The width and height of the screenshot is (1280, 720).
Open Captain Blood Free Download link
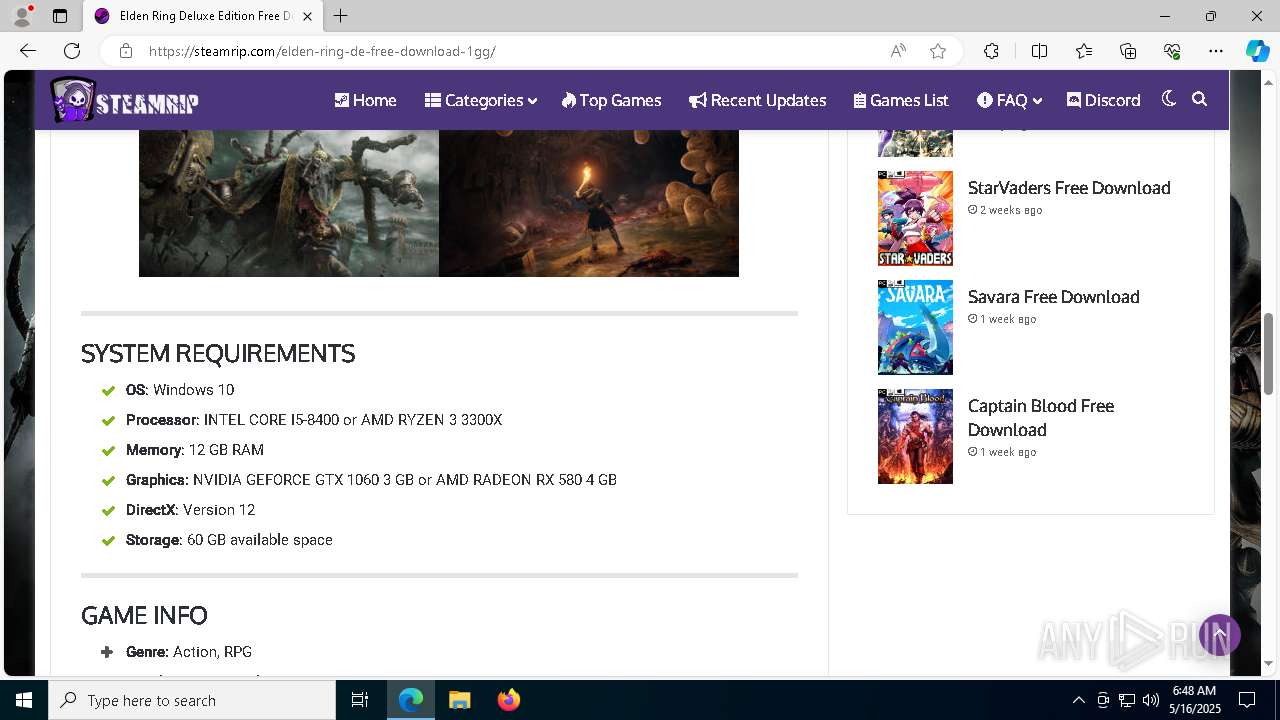tap(1041, 418)
